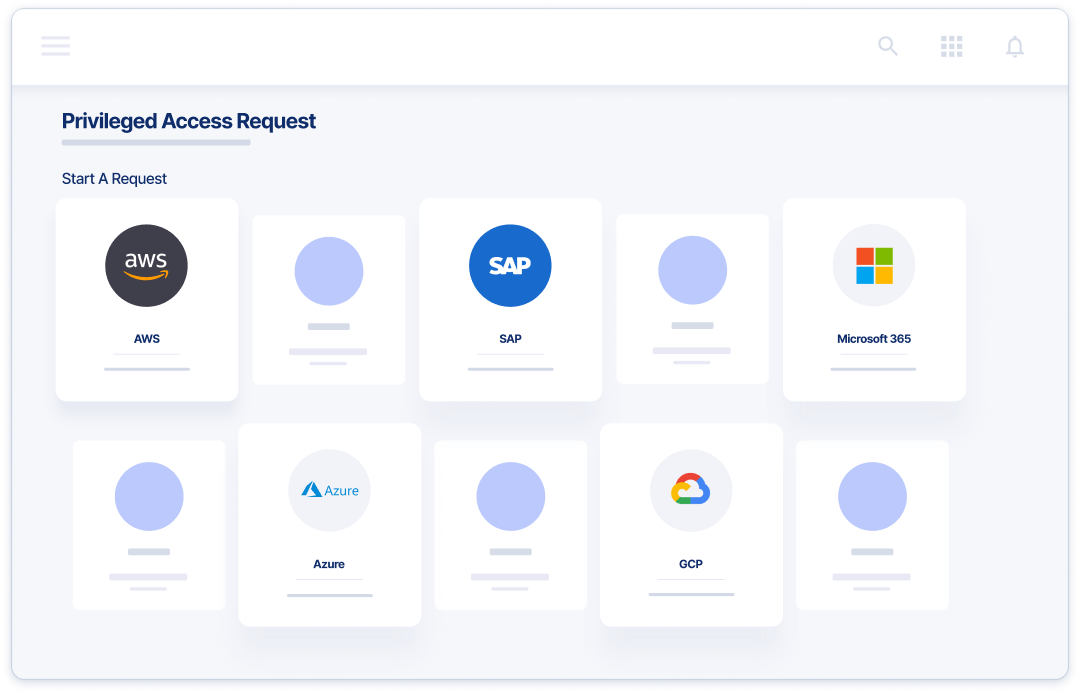Select the AWS card icon

pyautogui.click(x=147, y=265)
